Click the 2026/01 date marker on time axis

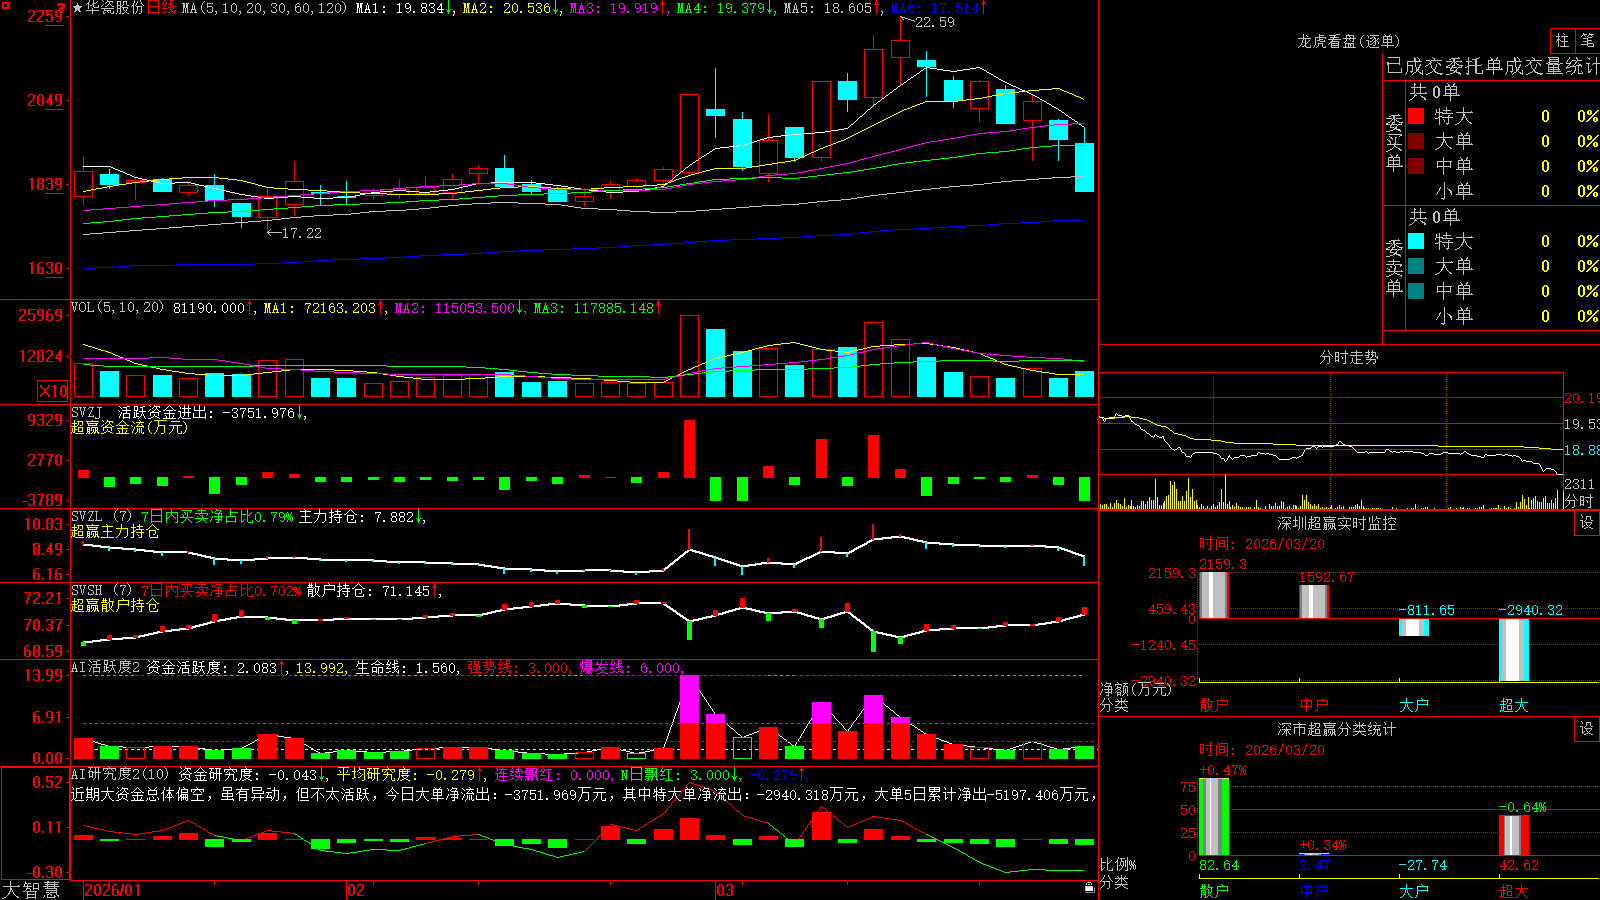[x=113, y=890]
